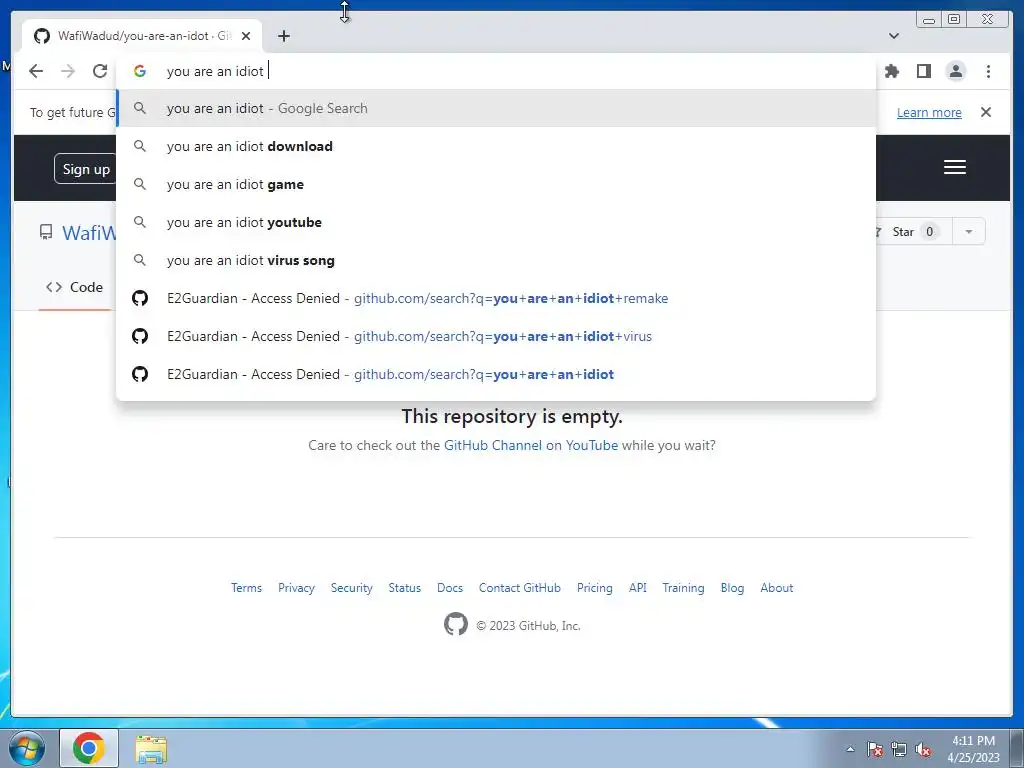Open the About footer link
The height and width of the screenshot is (768, 1024).
(776, 588)
